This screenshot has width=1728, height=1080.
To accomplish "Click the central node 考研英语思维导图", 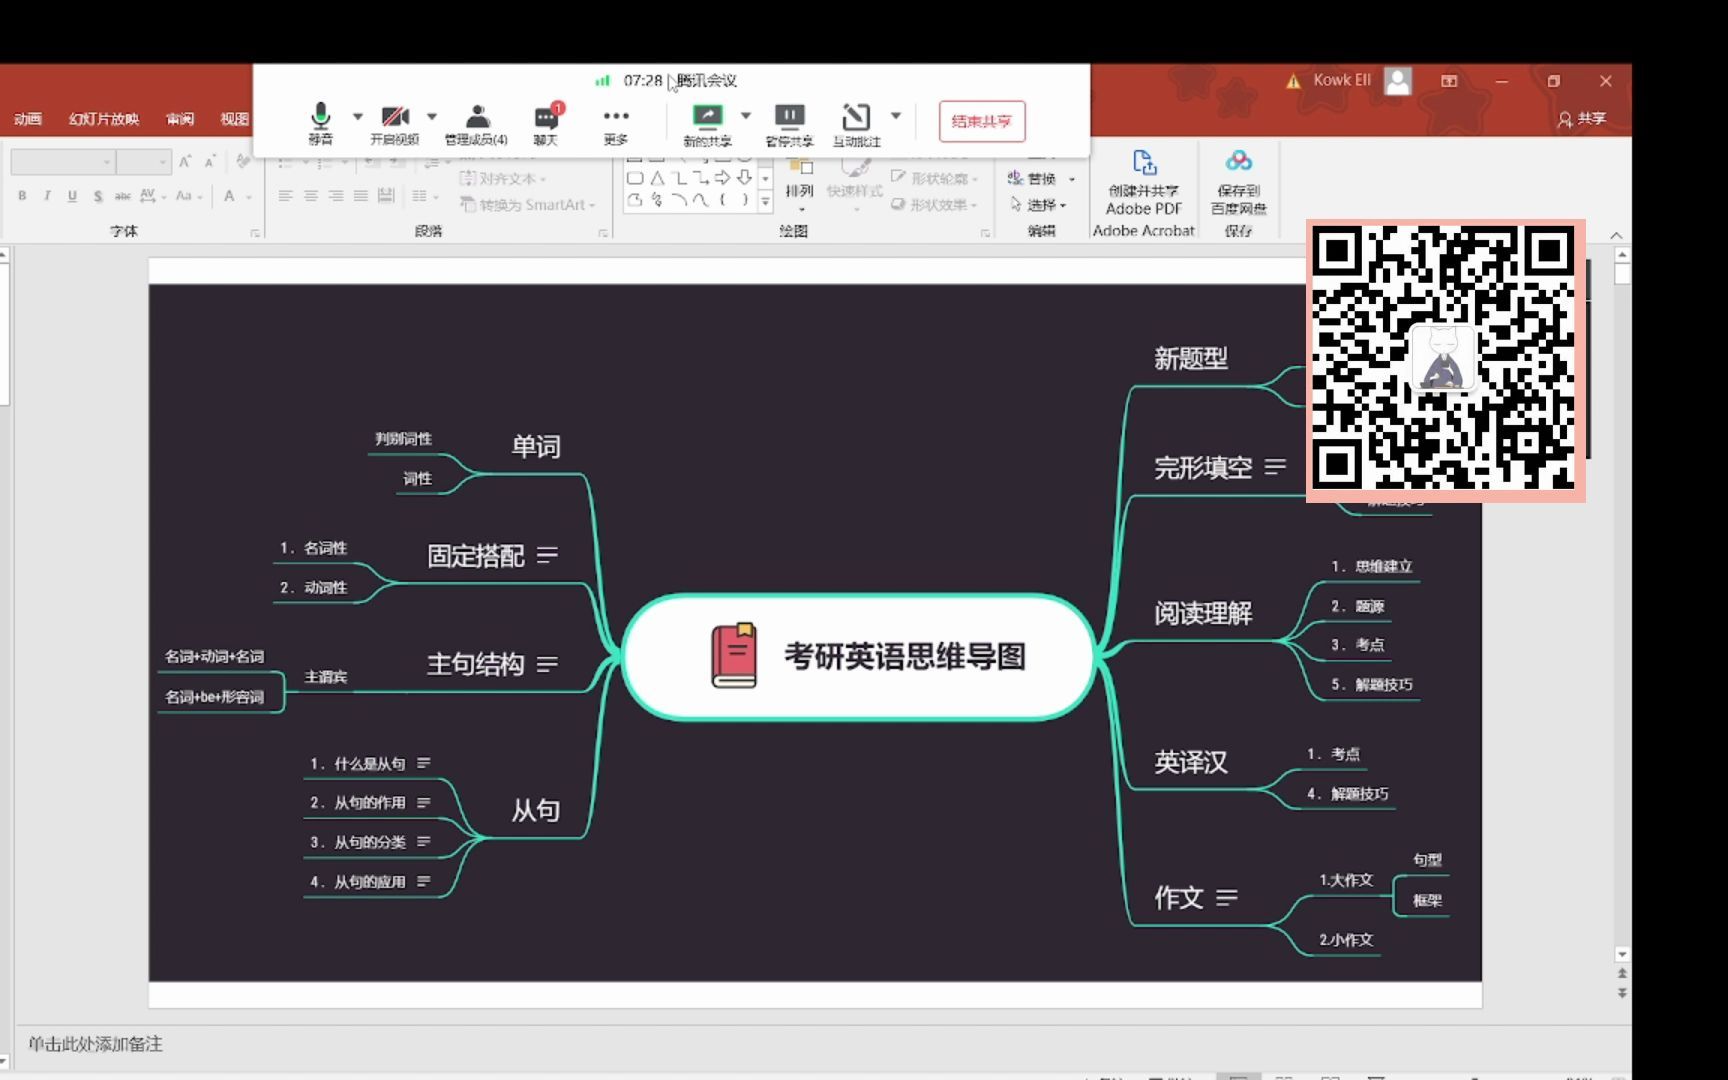I will pos(858,656).
